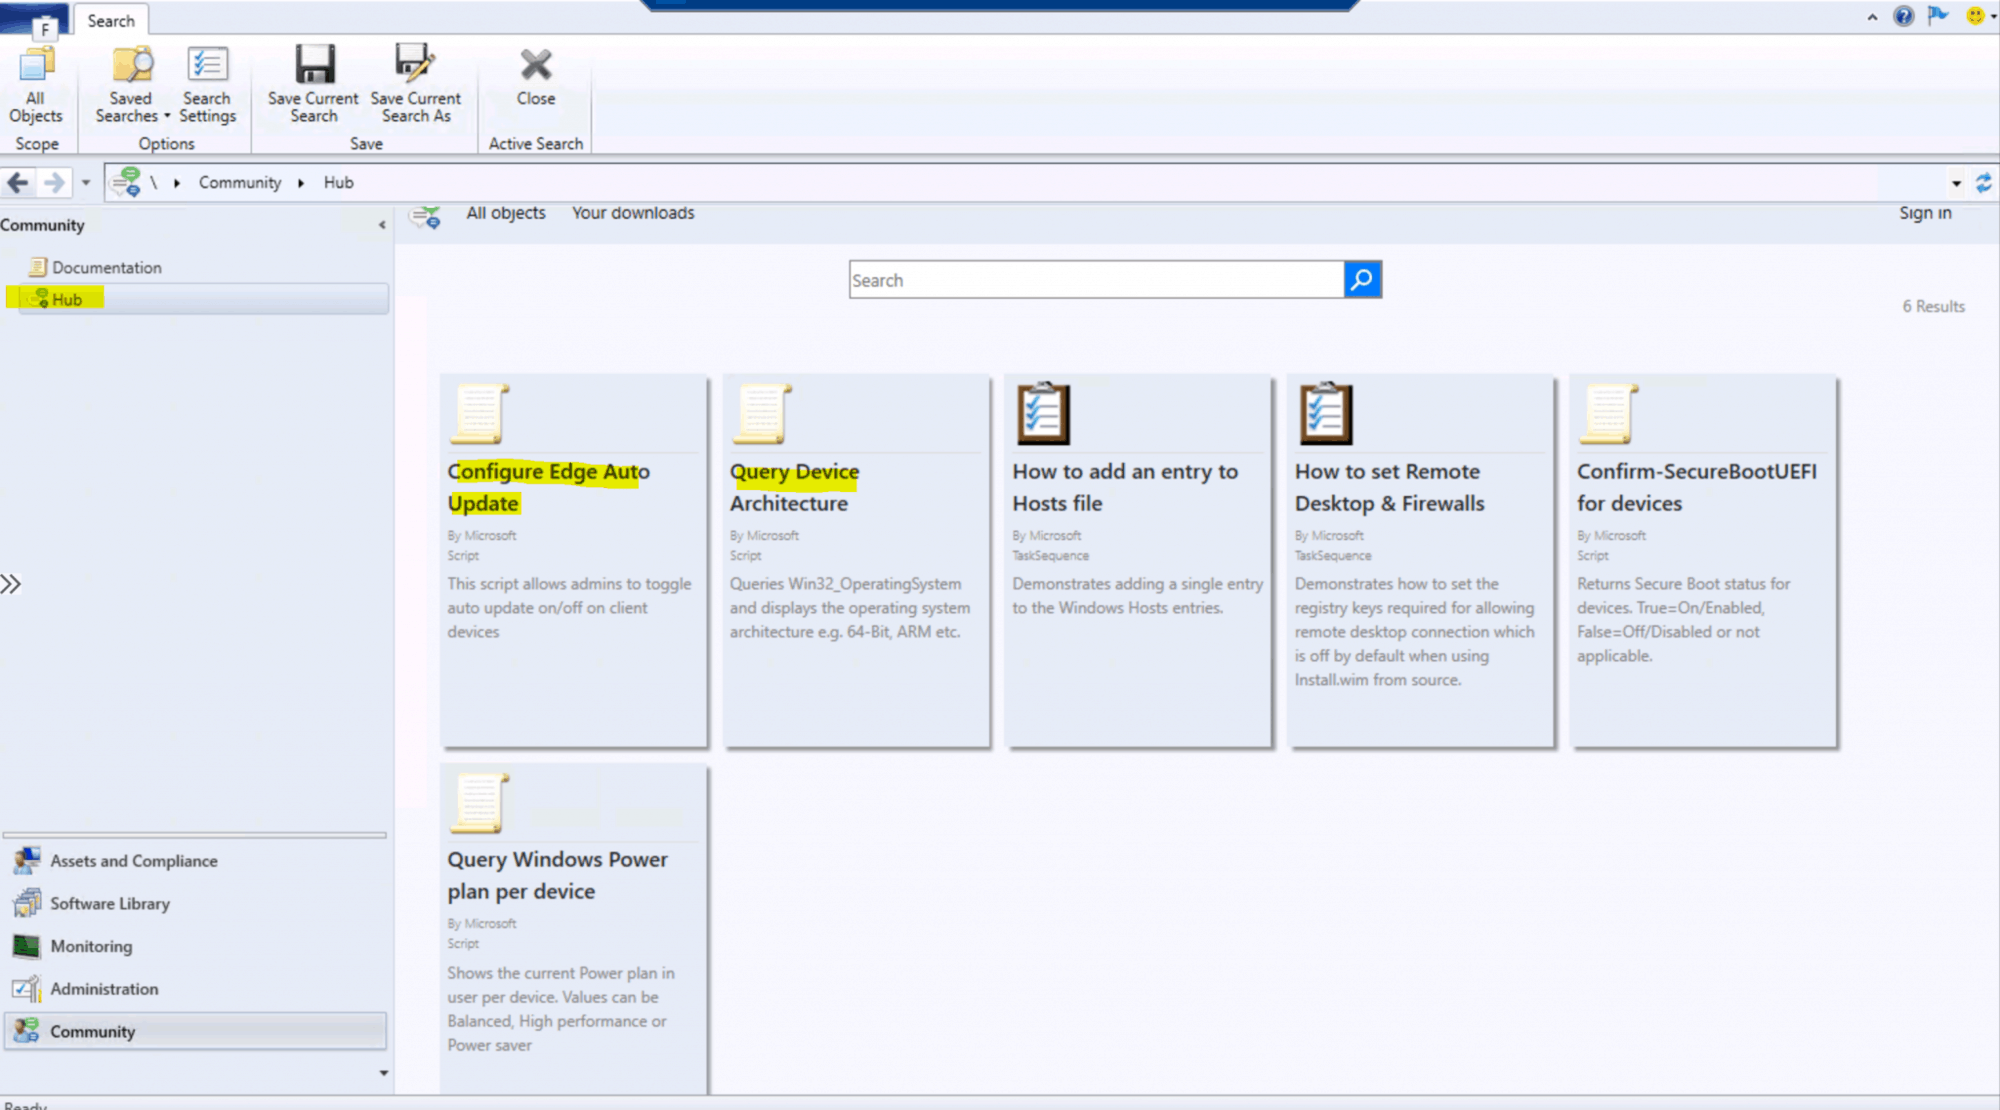The height and width of the screenshot is (1110, 2000).
Task: Click Save Current Search
Action: pos(313,84)
